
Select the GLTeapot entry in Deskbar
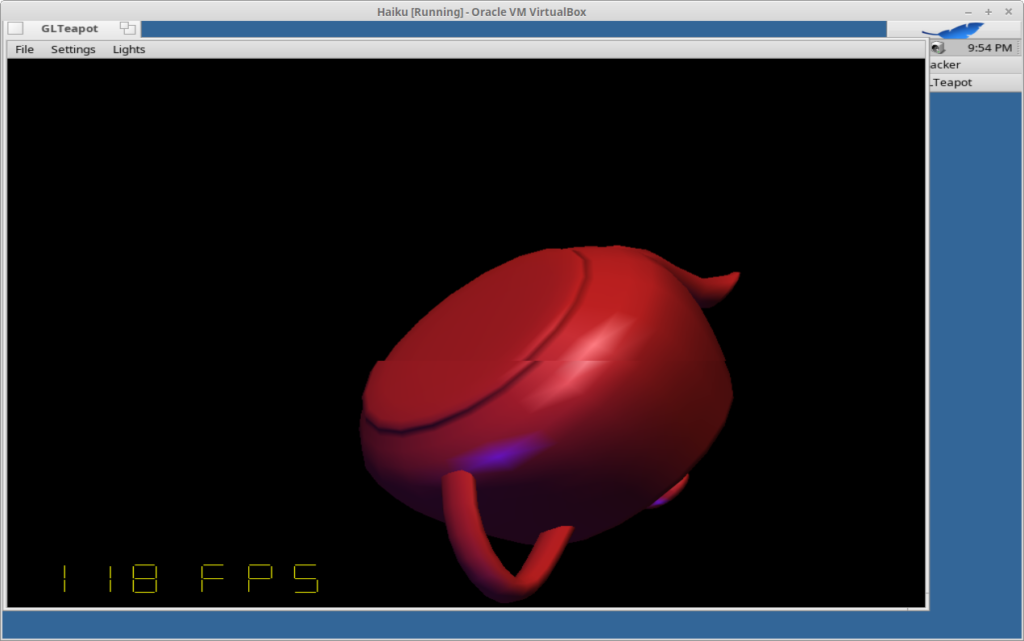click(x=976, y=82)
